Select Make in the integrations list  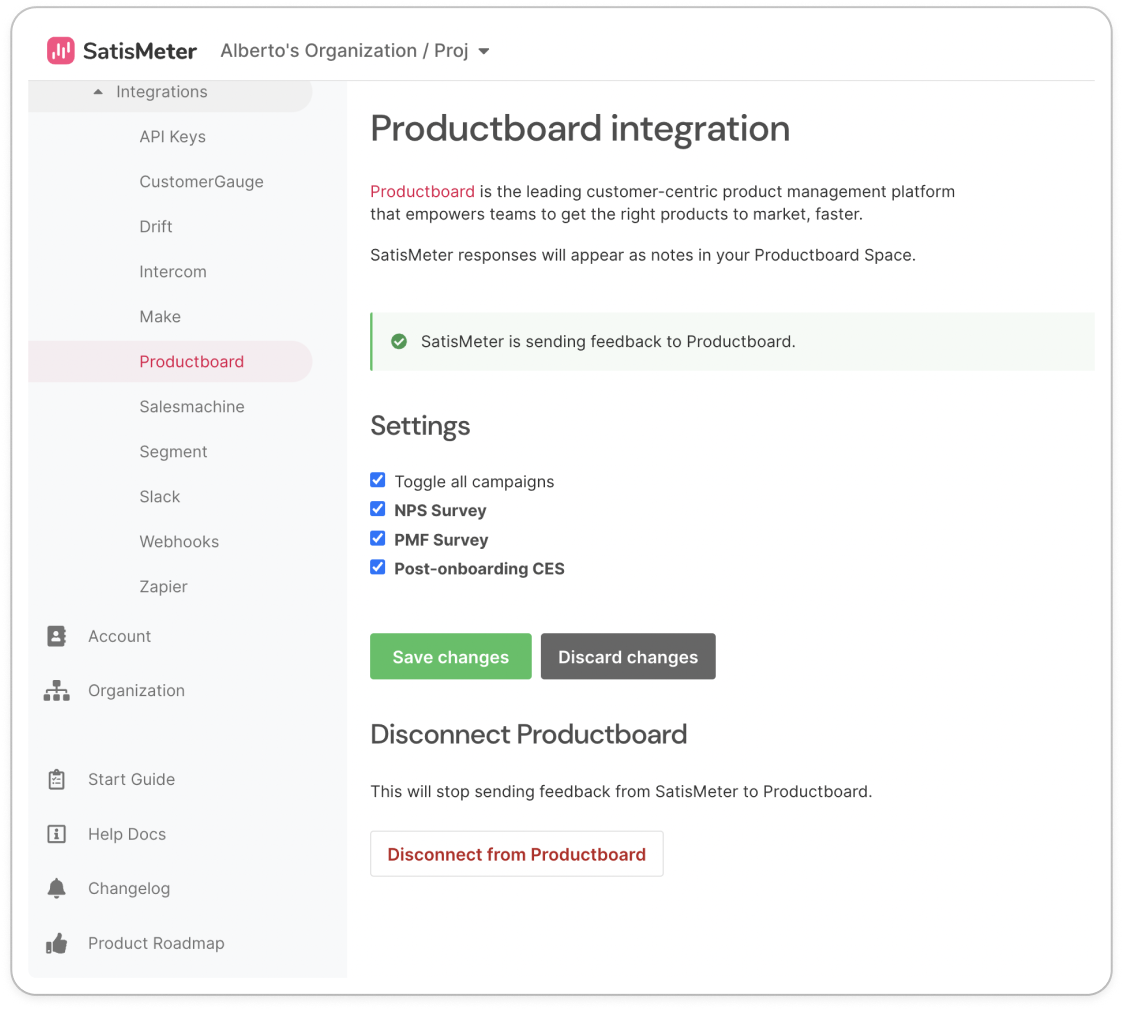point(160,317)
